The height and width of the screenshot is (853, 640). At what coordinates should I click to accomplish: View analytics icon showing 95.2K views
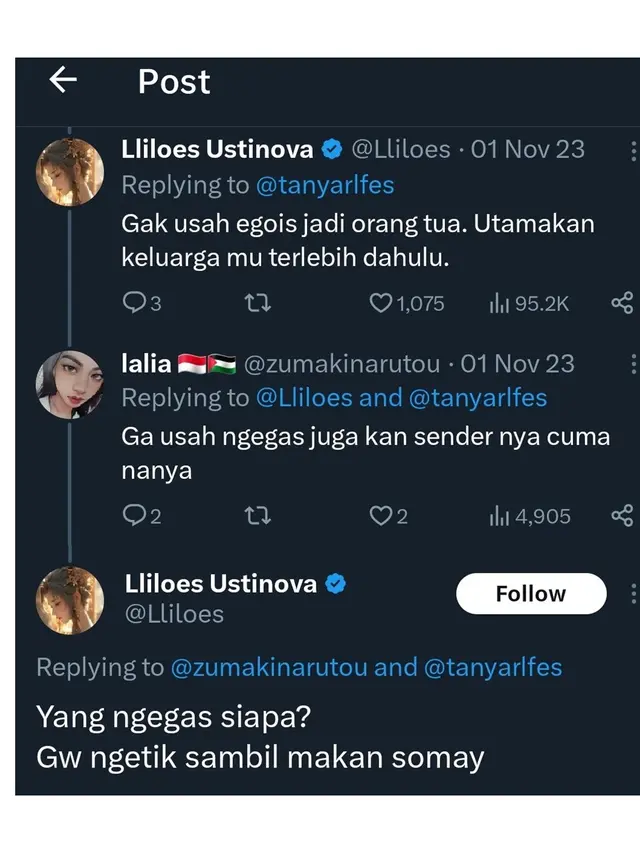click(497, 302)
